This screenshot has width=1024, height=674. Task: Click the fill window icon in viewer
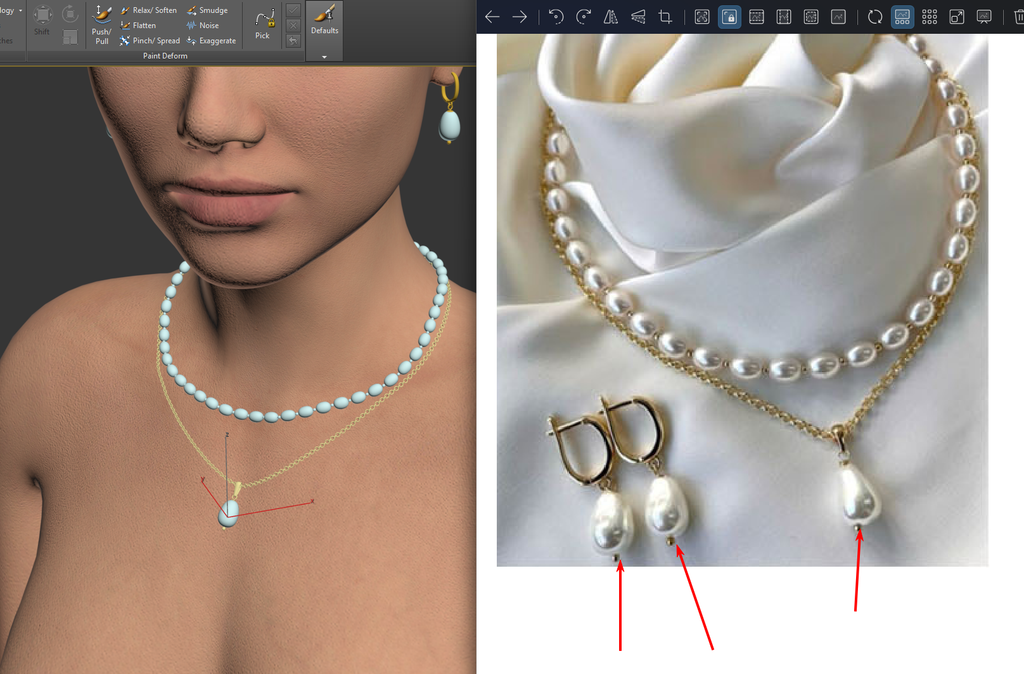click(811, 16)
